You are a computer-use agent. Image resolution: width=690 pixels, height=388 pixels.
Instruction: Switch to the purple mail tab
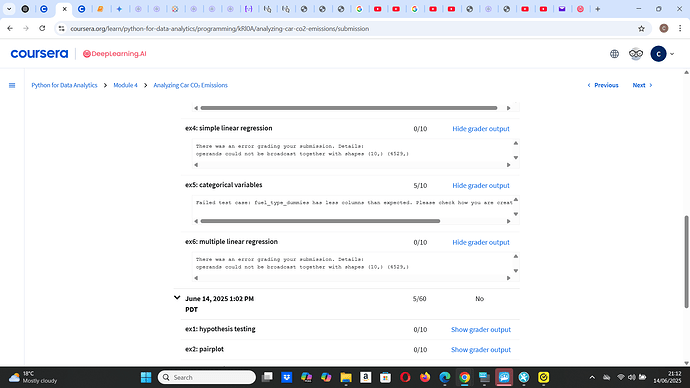pyautogui.click(x=562, y=9)
